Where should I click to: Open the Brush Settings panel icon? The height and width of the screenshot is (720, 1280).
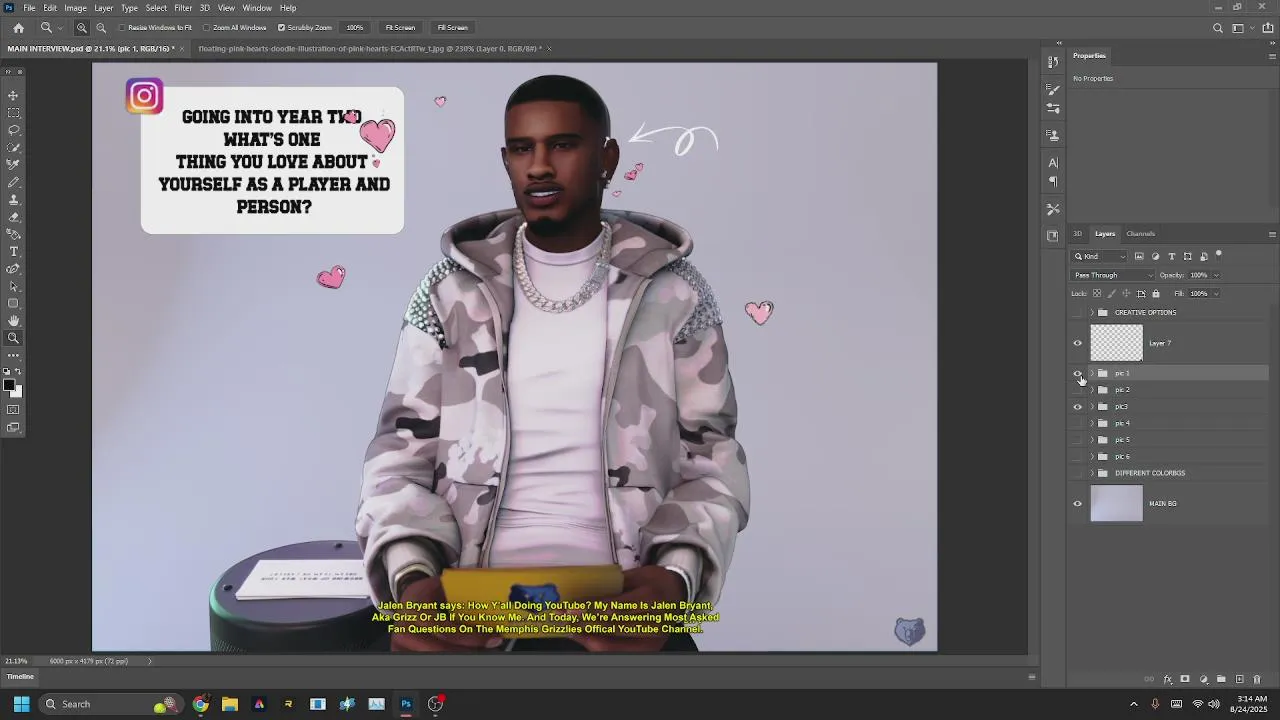pyautogui.click(x=1053, y=90)
